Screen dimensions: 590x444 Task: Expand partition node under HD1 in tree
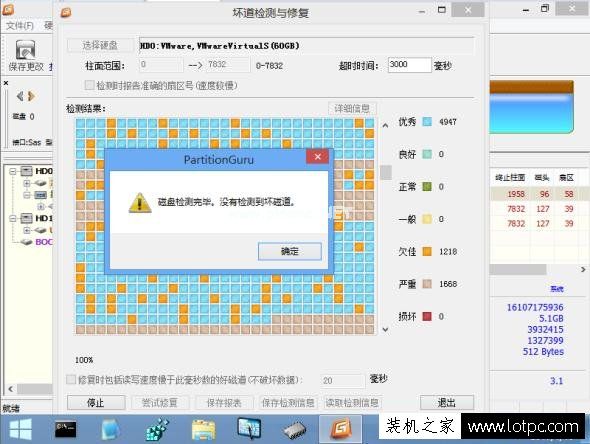click(x=27, y=230)
